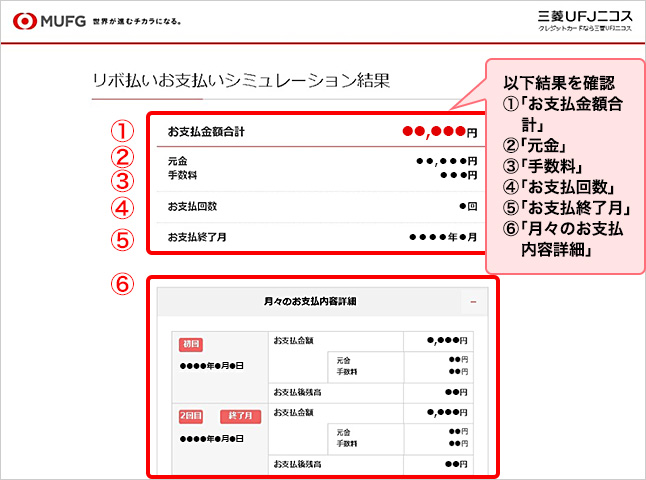Image resolution: width=646 pixels, height=480 pixels.
Task: Click the circled number ③ marker
Action: coord(121,181)
